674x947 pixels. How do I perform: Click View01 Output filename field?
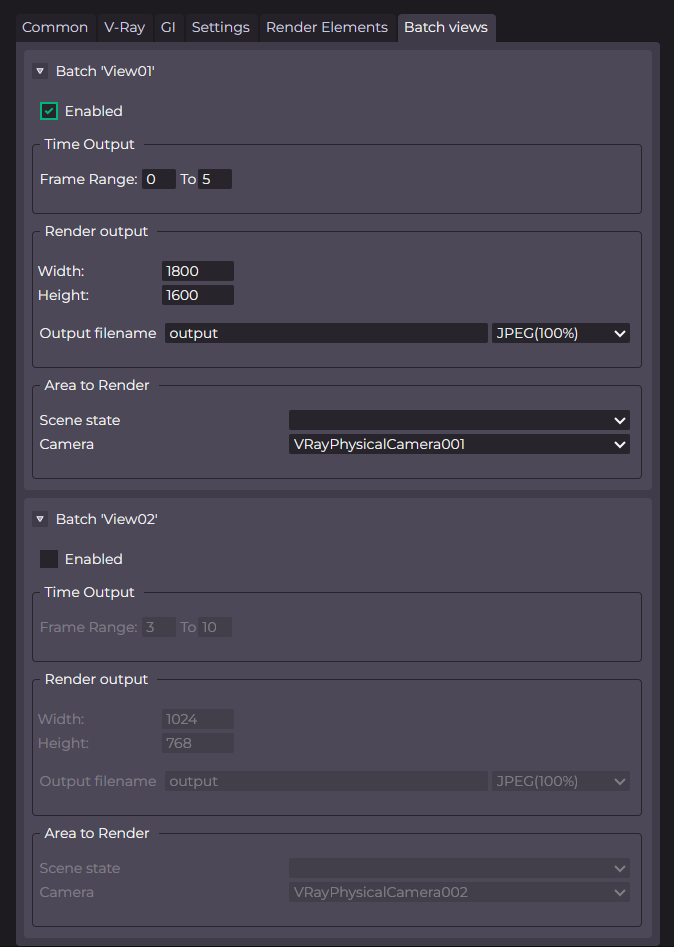[x=326, y=333]
